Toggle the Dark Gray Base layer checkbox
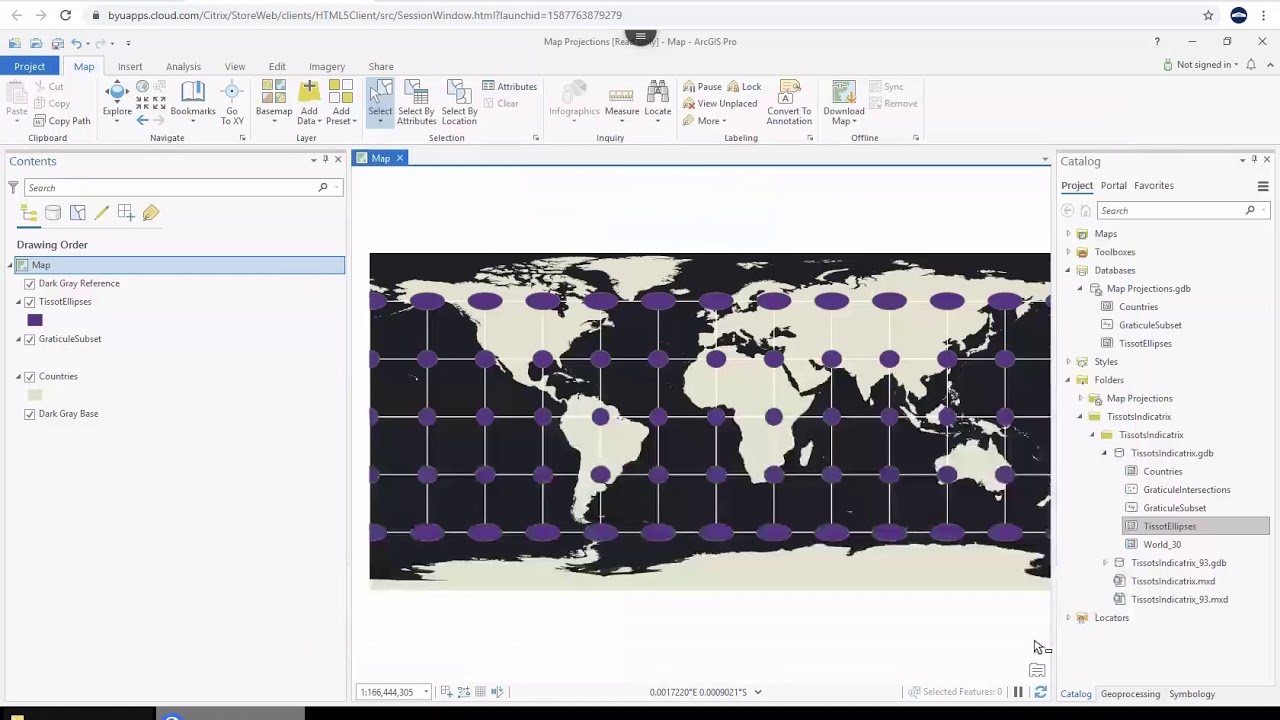Viewport: 1280px width, 720px height. pos(30,414)
